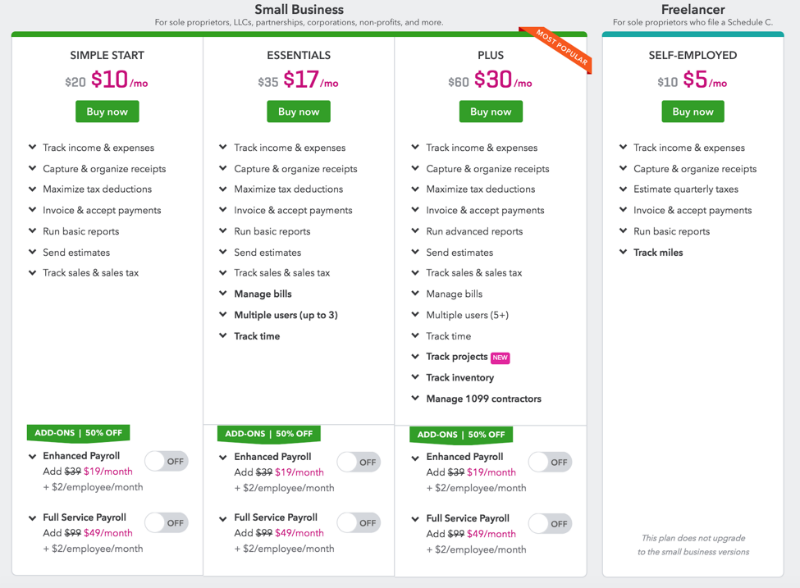Enable Enhanced Payroll on the Plus plan
The width and height of the screenshot is (800, 588).
550,462
